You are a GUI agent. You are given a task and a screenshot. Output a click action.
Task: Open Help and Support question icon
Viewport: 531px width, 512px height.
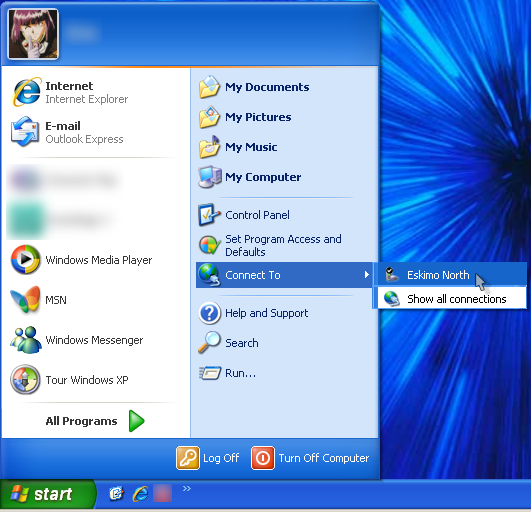[x=210, y=313]
